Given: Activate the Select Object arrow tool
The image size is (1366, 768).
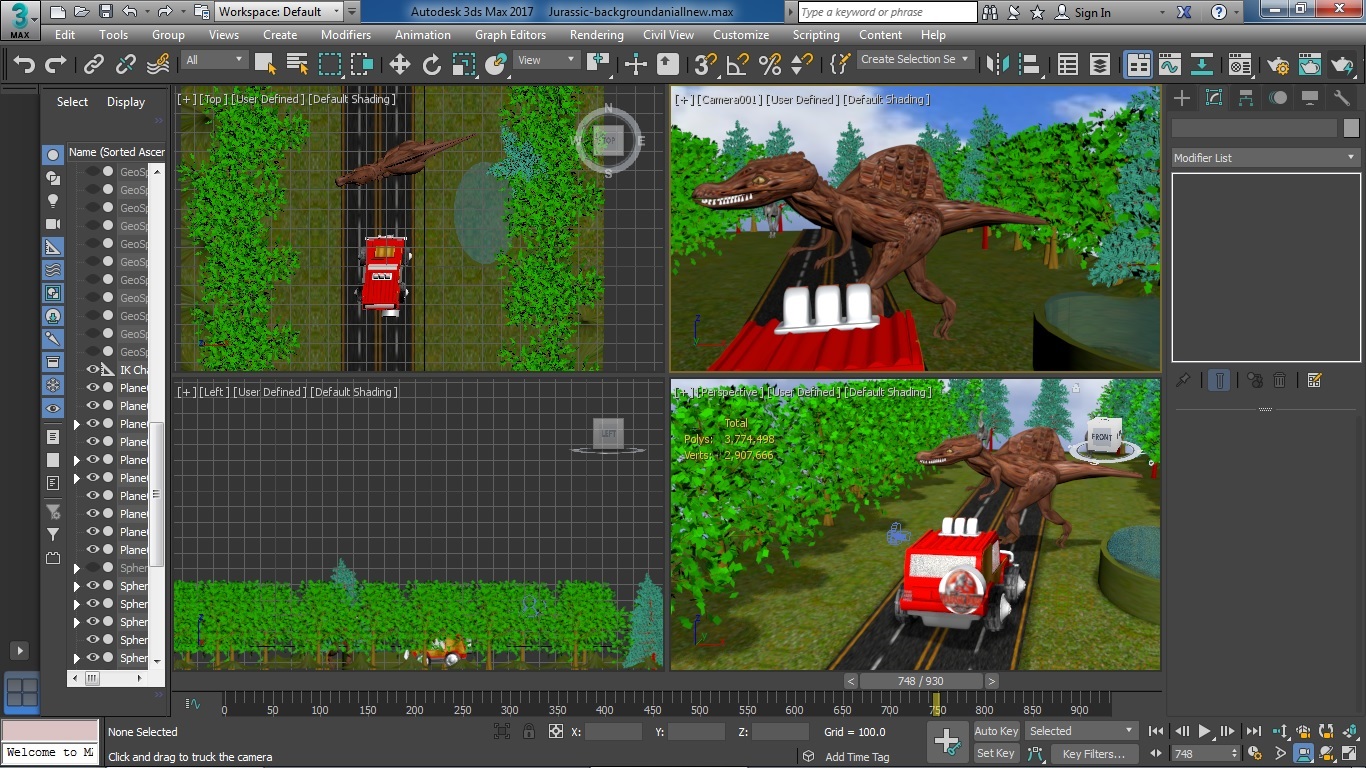Looking at the screenshot, I should pyautogui.click(x=265, y=65).
